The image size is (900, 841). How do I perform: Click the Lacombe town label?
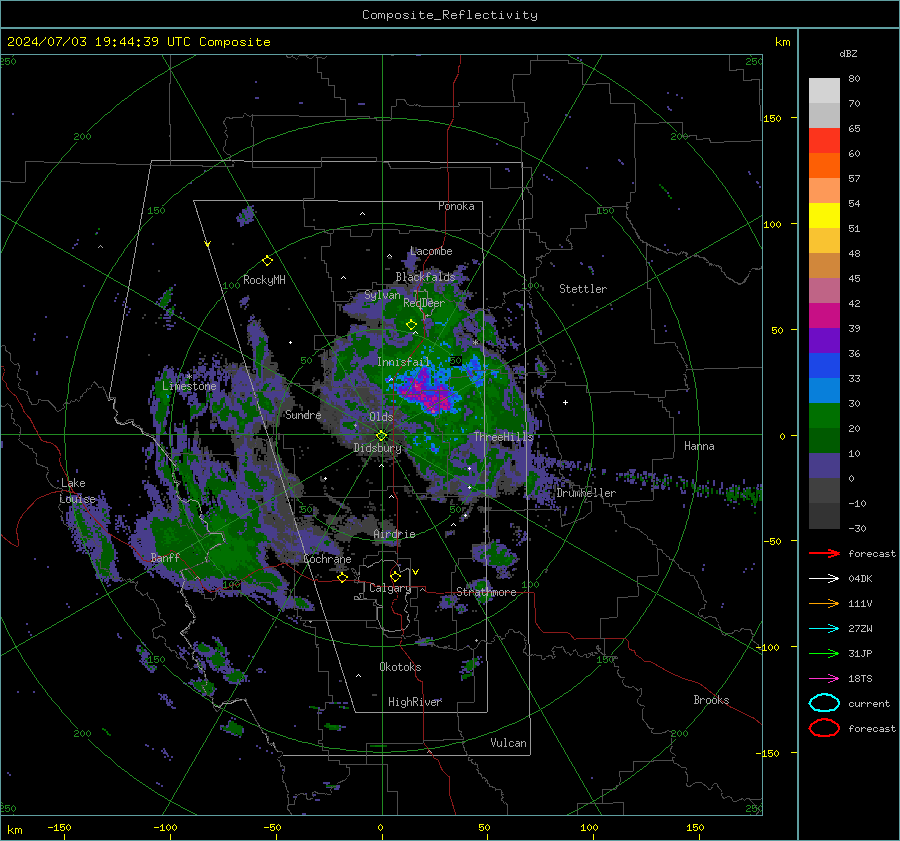point(431,251)
